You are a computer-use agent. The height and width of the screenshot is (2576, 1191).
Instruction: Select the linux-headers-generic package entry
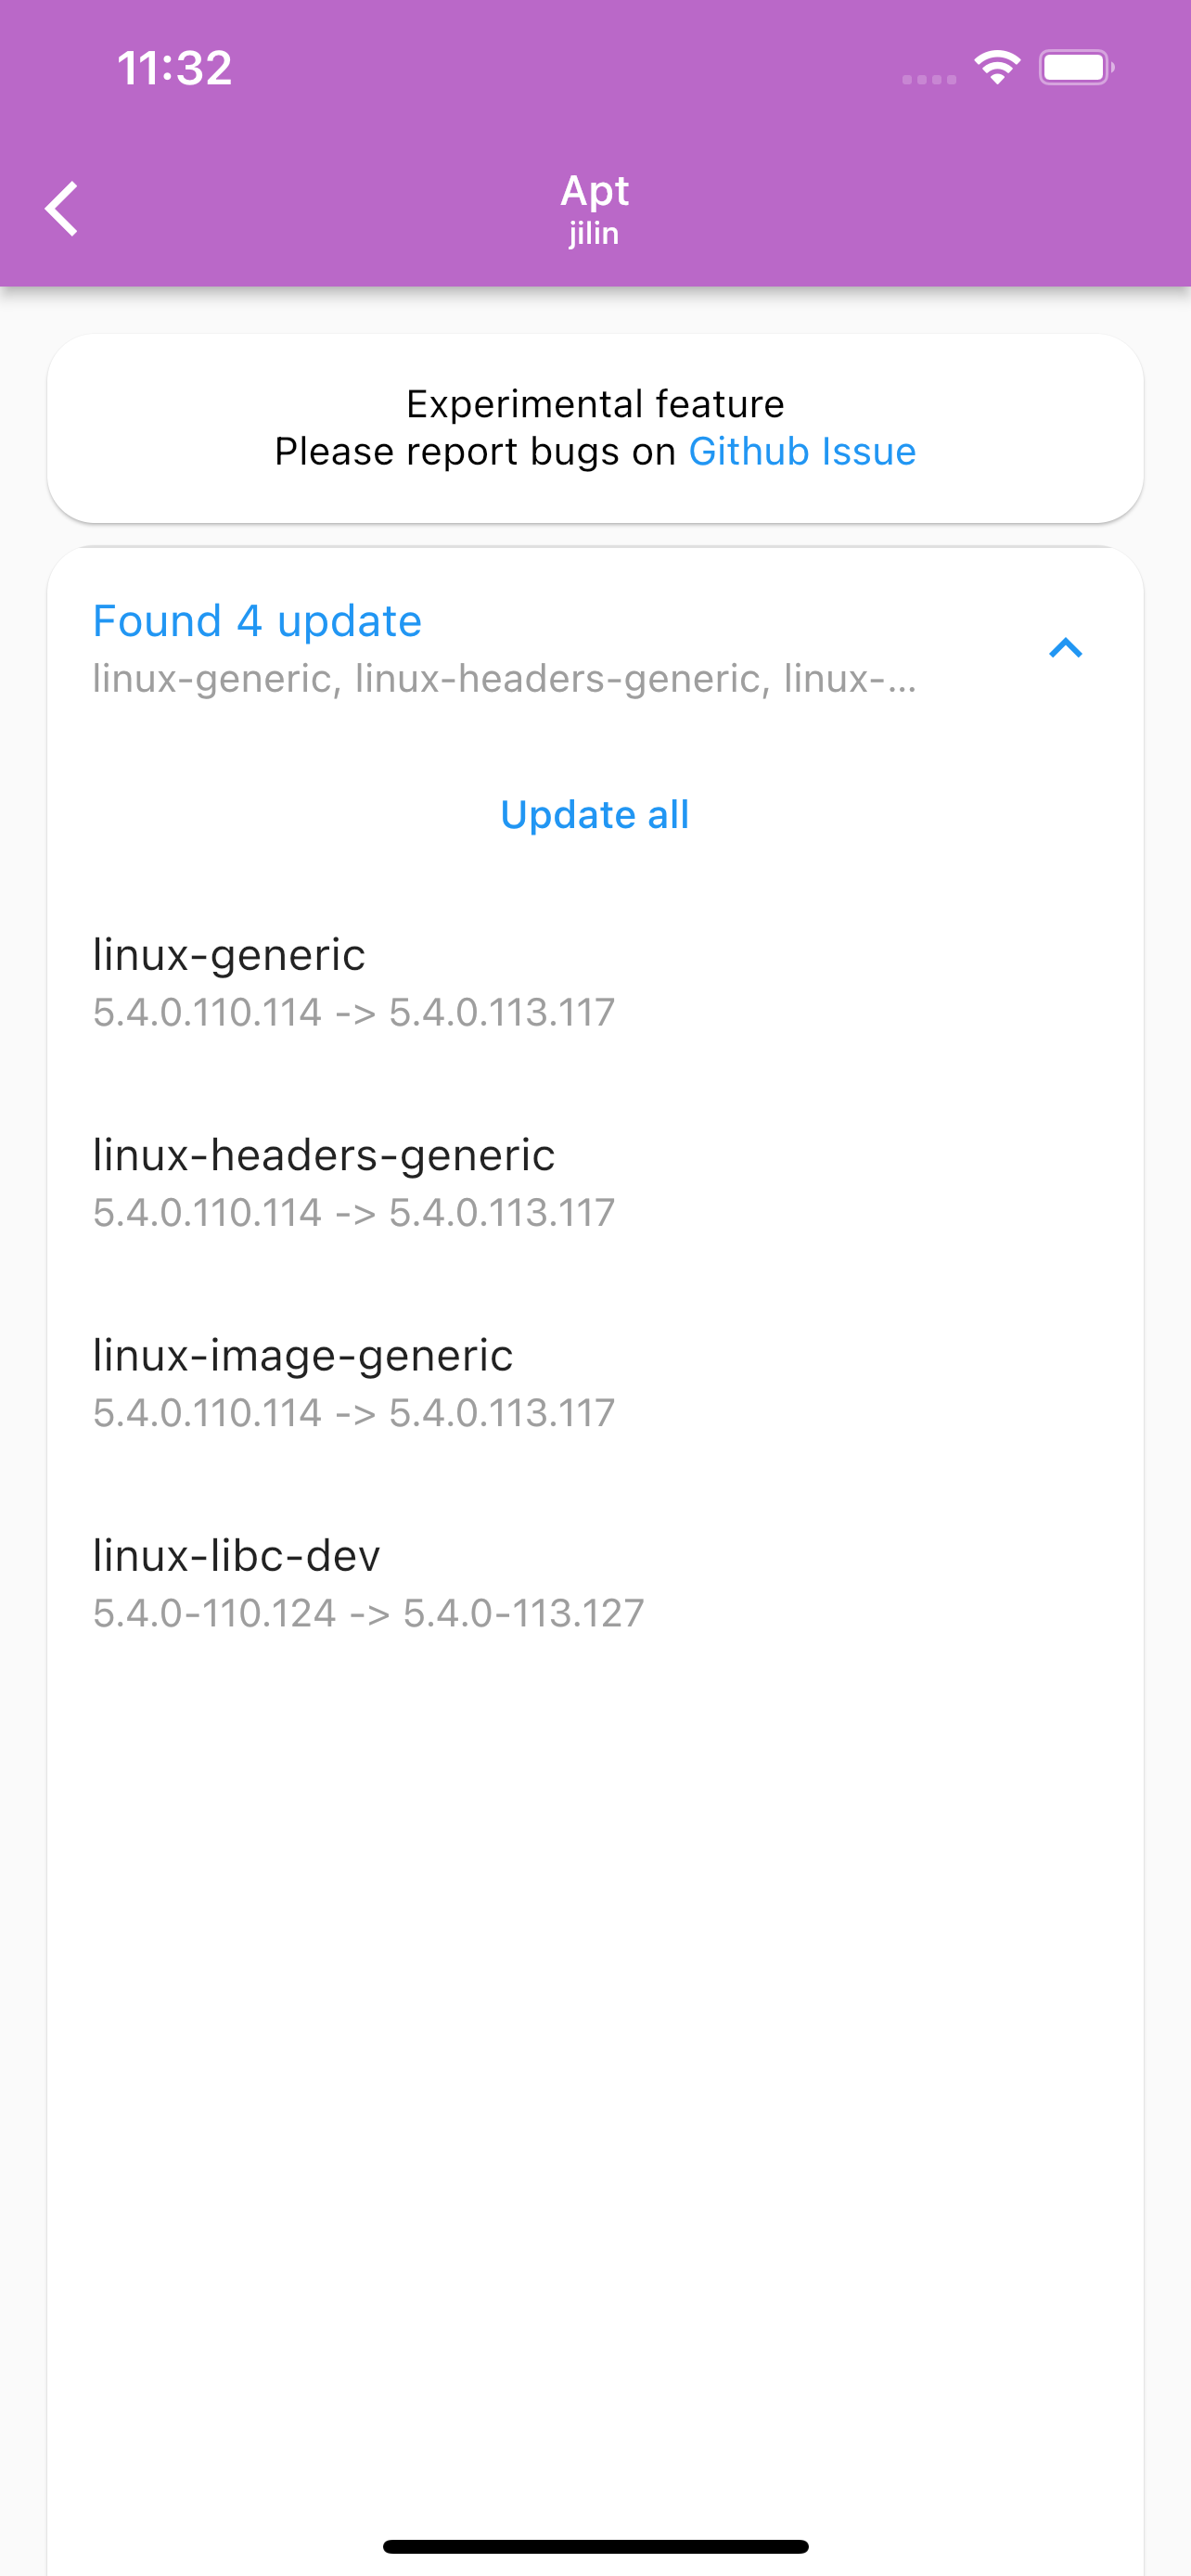[324, 1155]
